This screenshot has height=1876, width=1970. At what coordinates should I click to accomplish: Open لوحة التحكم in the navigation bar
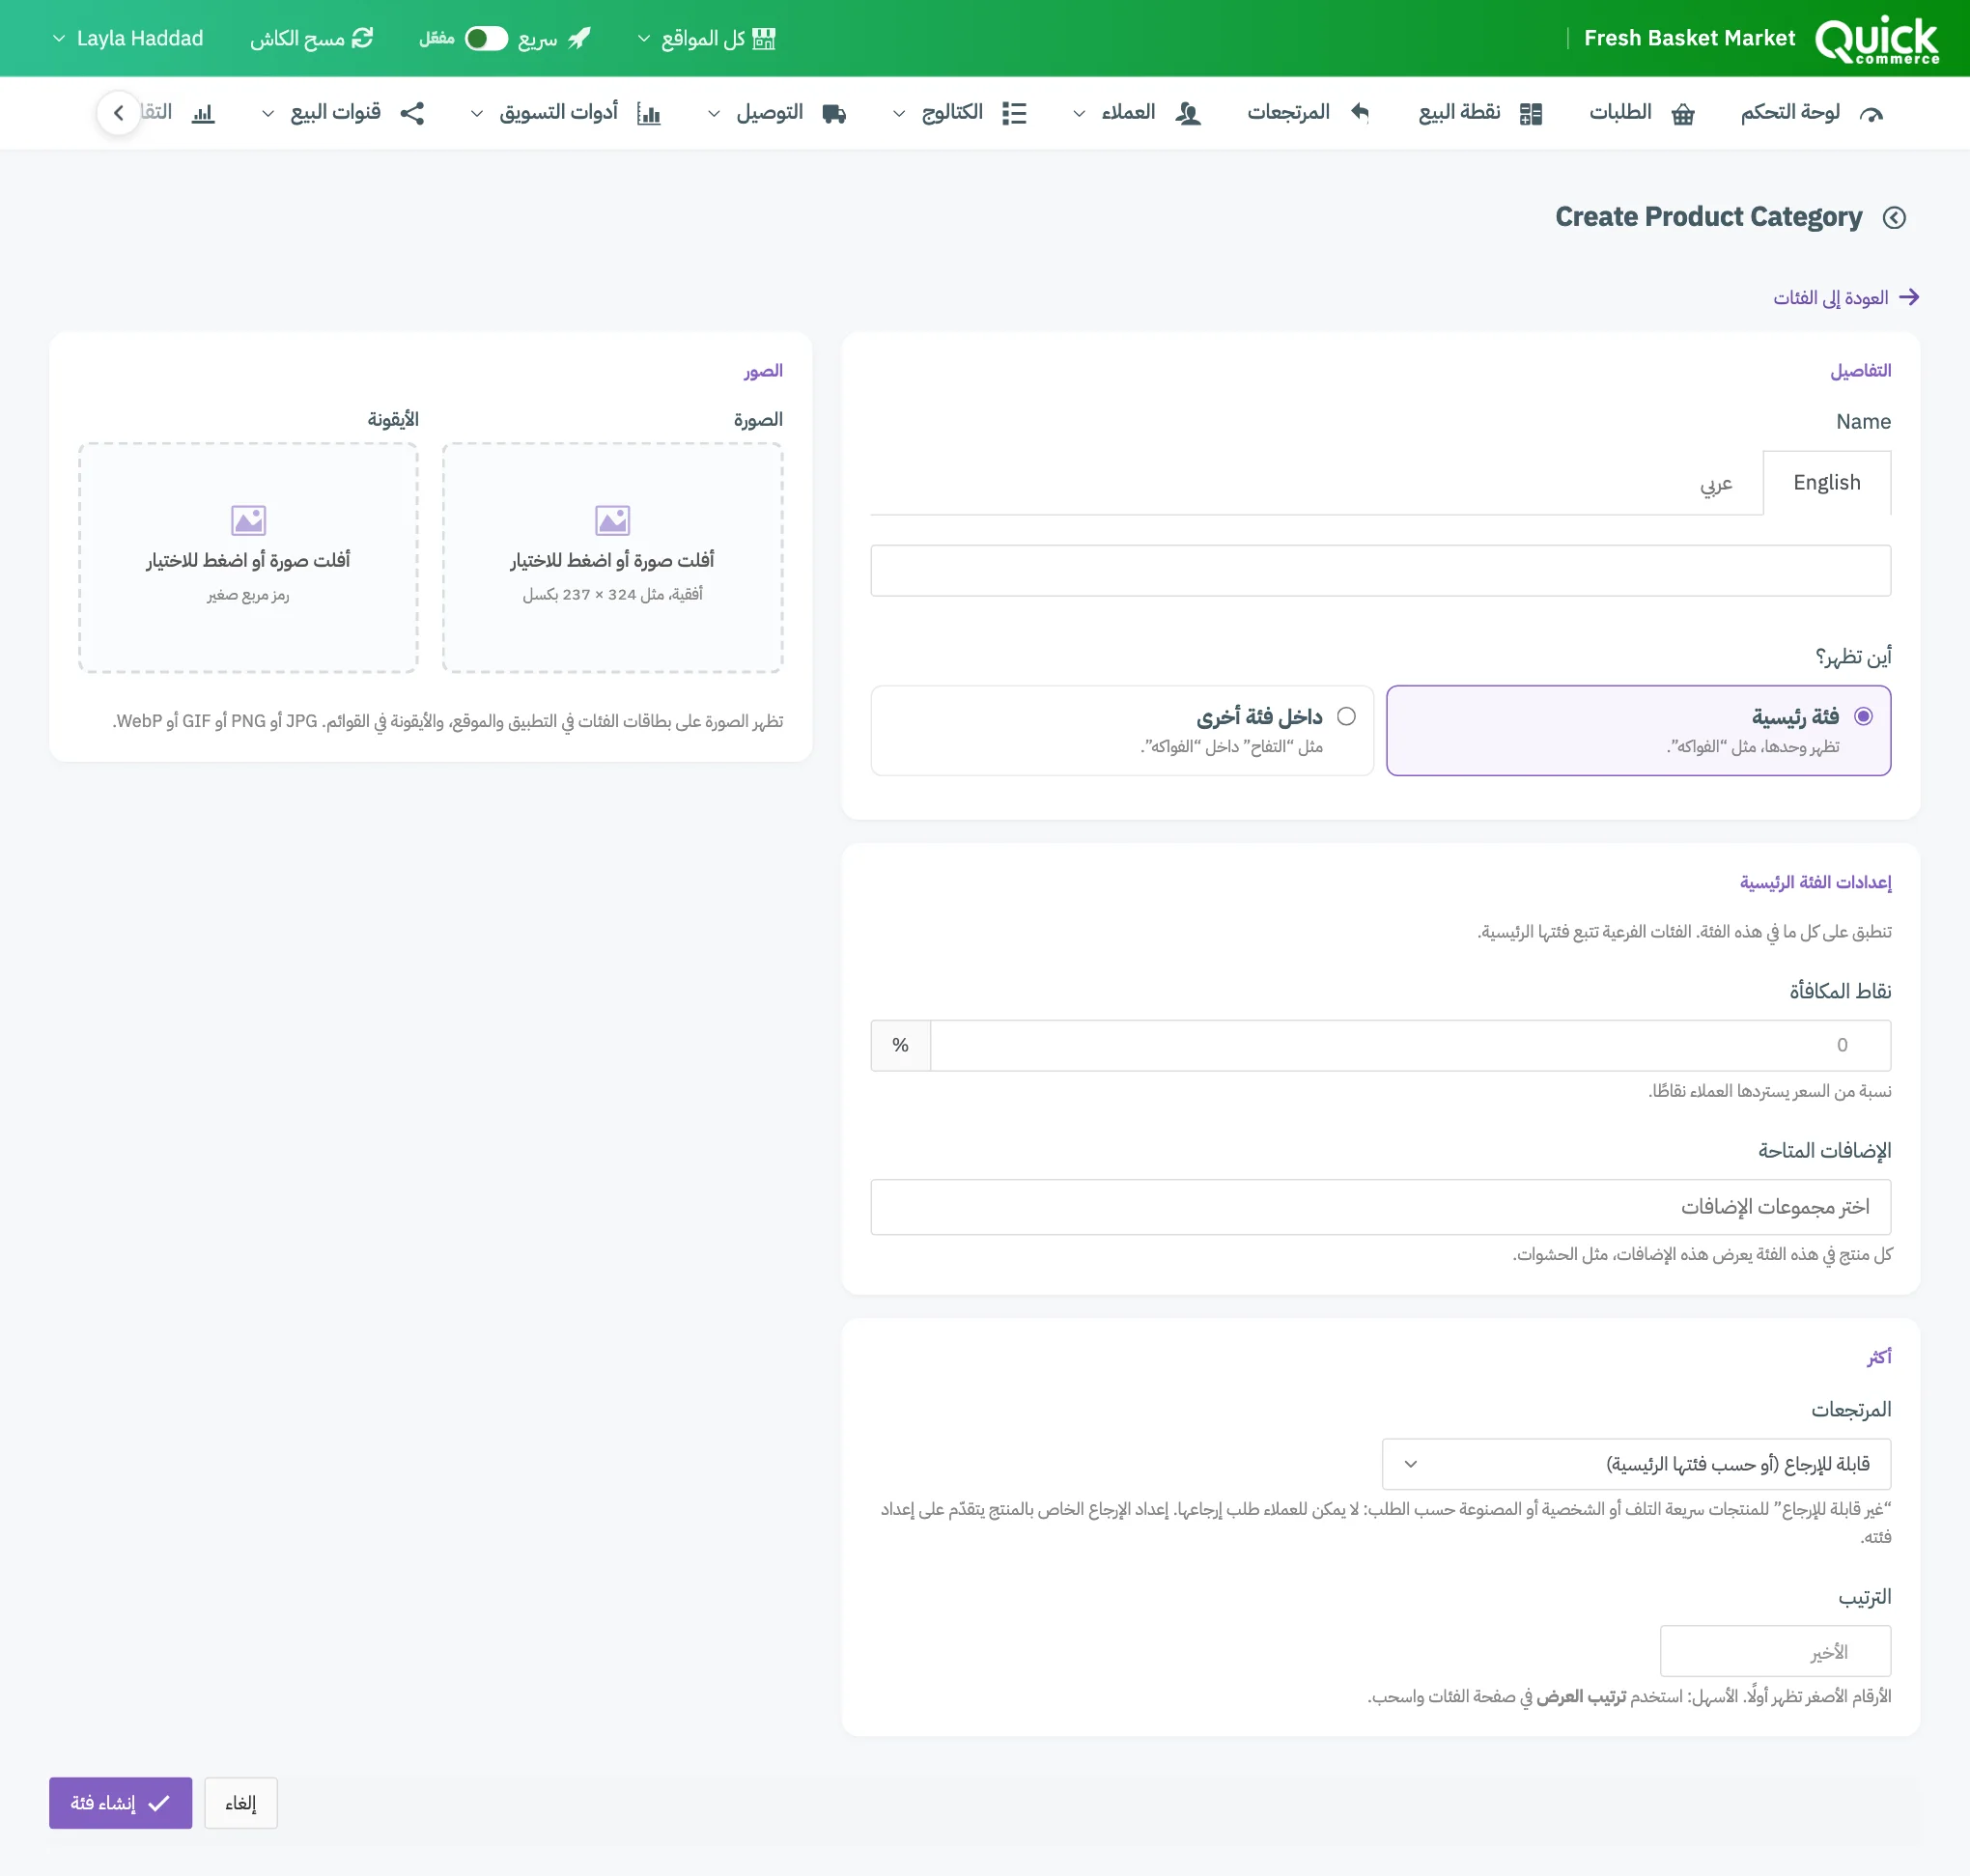pyautogui.click(x=1811, y=113)
